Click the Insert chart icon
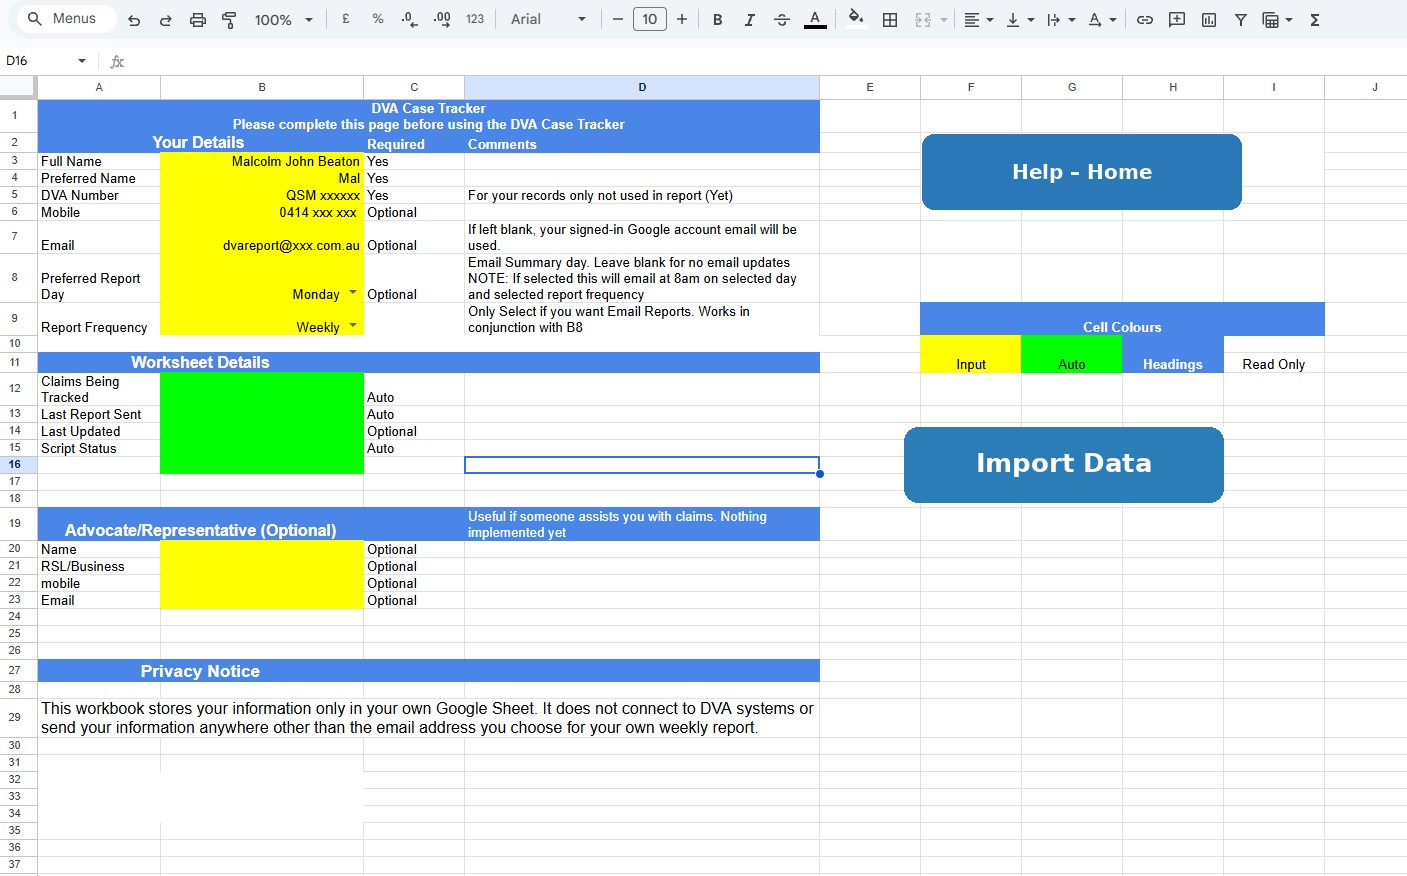 (1209, 19)
